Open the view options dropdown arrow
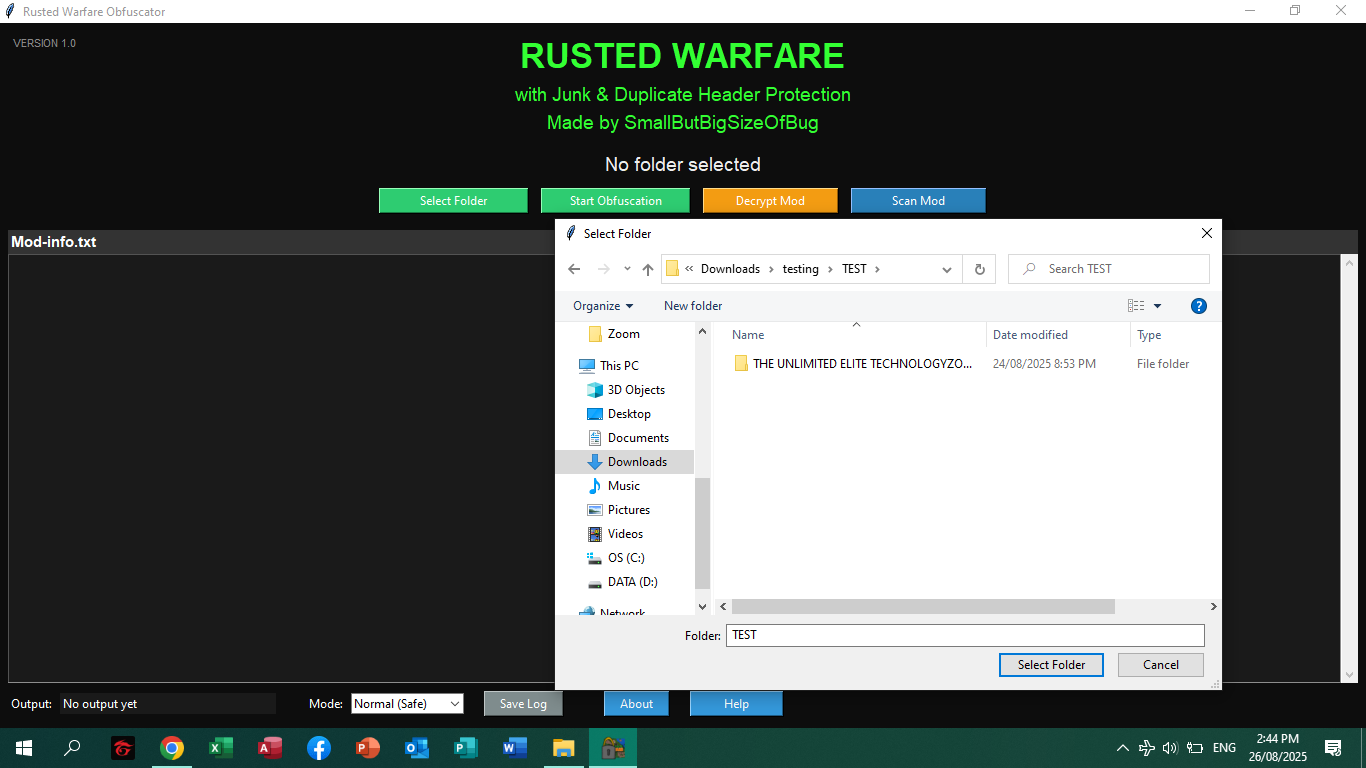The height and width of the screenshot is (768, 1366). coord(1158,306)
